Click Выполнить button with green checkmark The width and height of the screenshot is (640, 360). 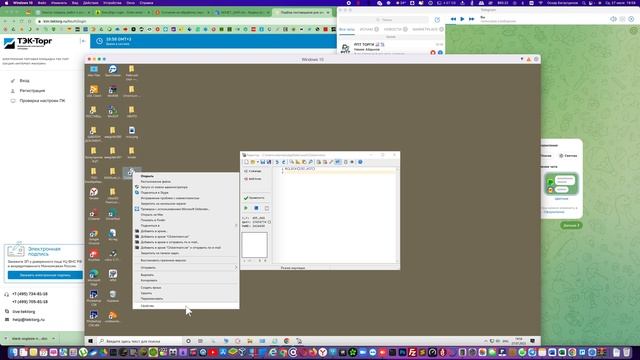click(x=256, y=198)
